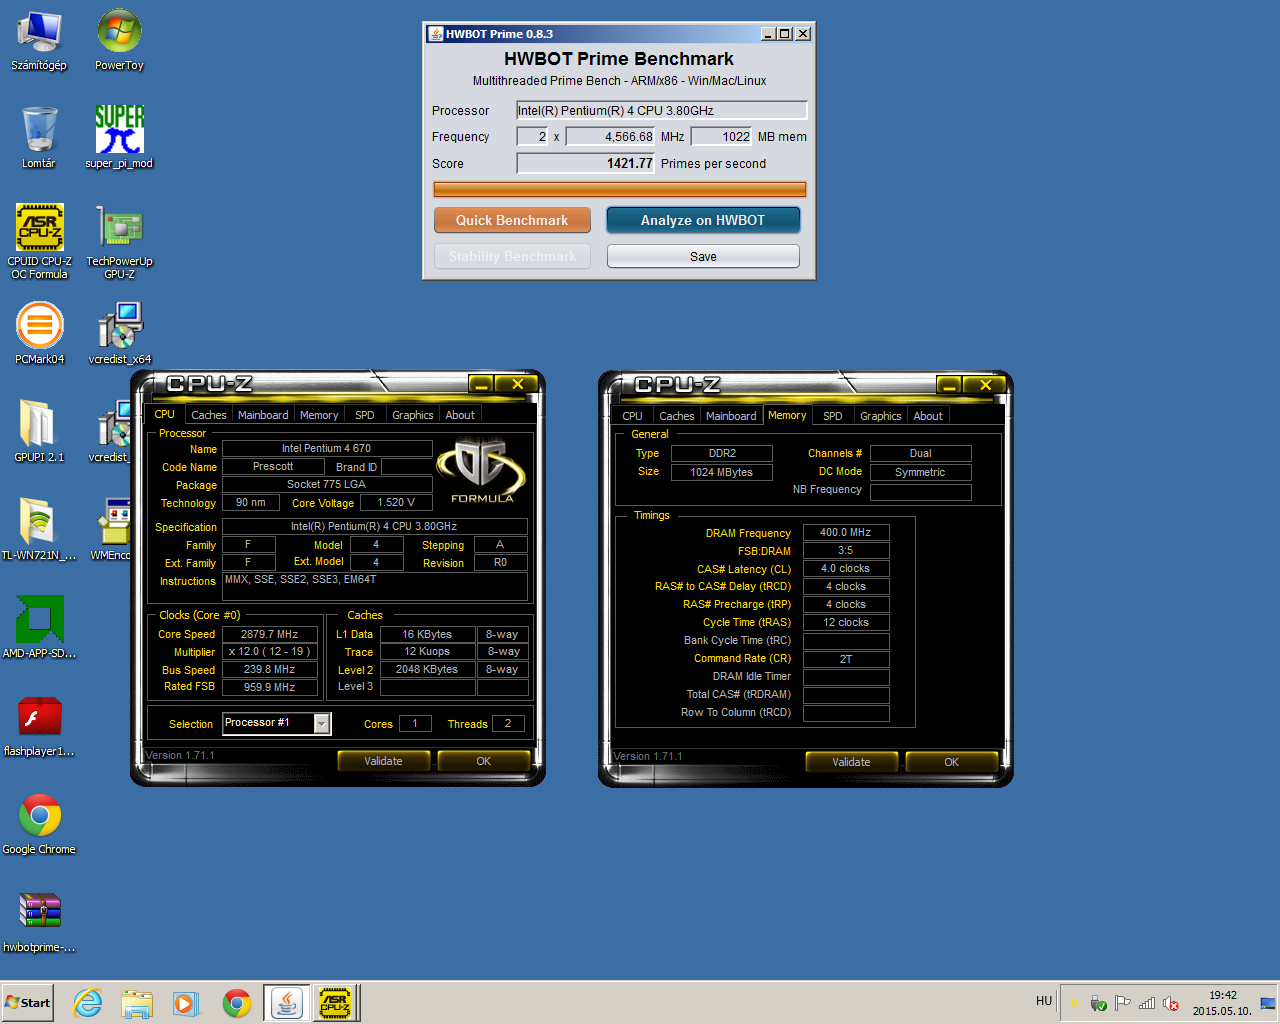This screenshot has width=1280, height=1024.
Task: Open AMD-APP-SDK installer icon
Action: [x=39, y=628]
